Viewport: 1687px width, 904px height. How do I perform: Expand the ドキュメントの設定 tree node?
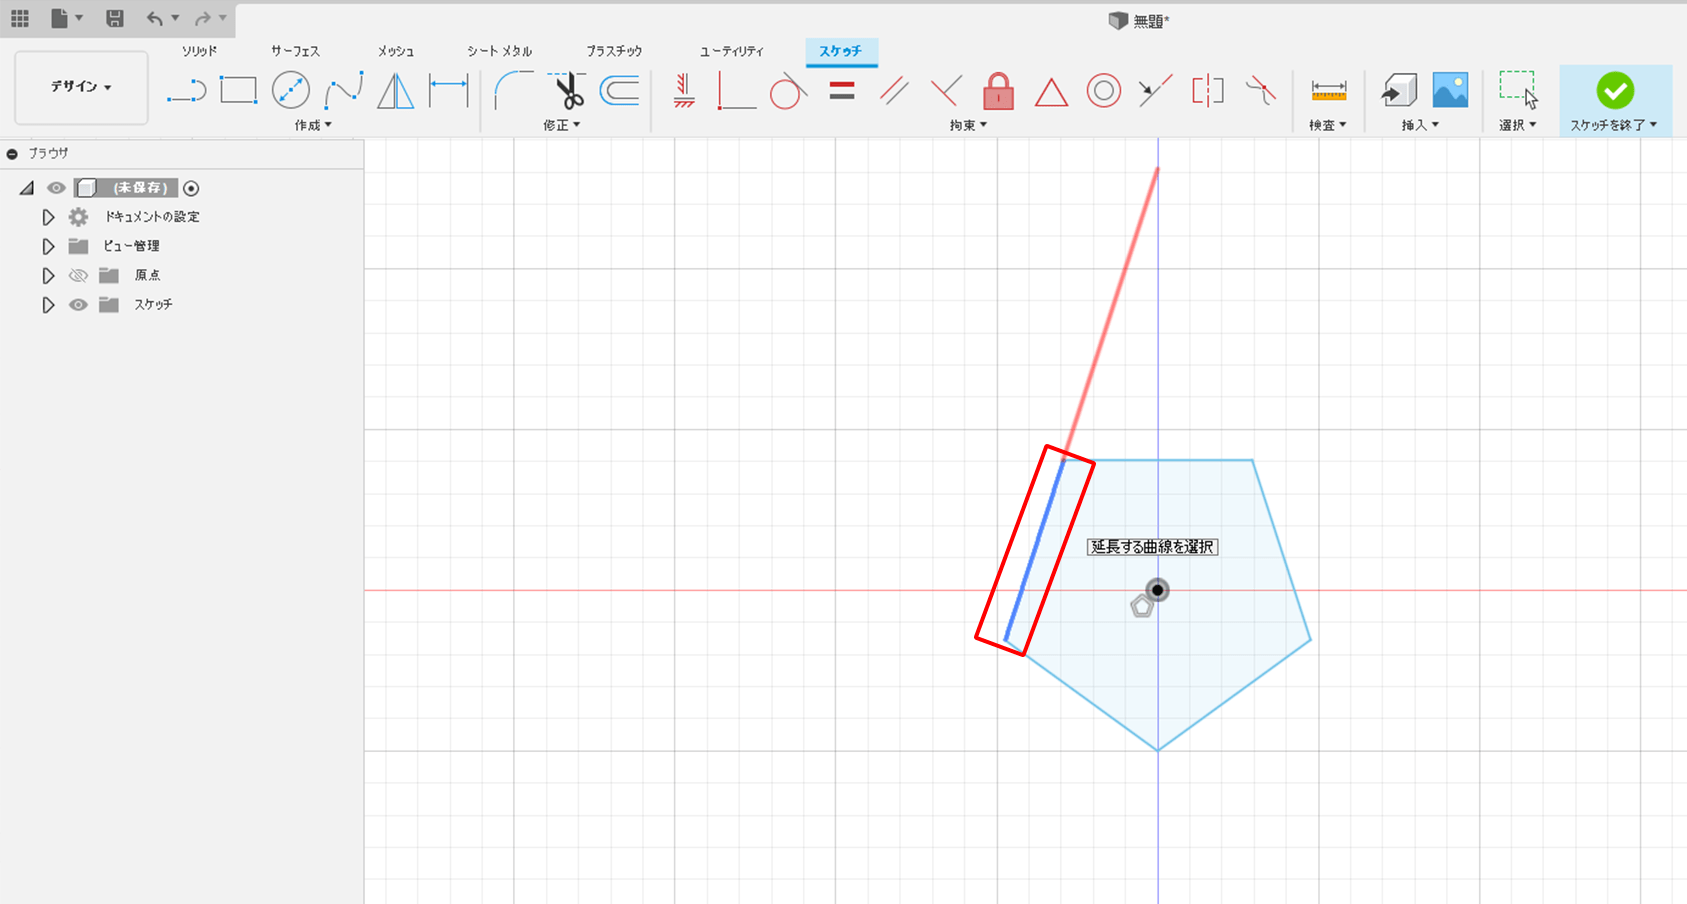point(48,217)
